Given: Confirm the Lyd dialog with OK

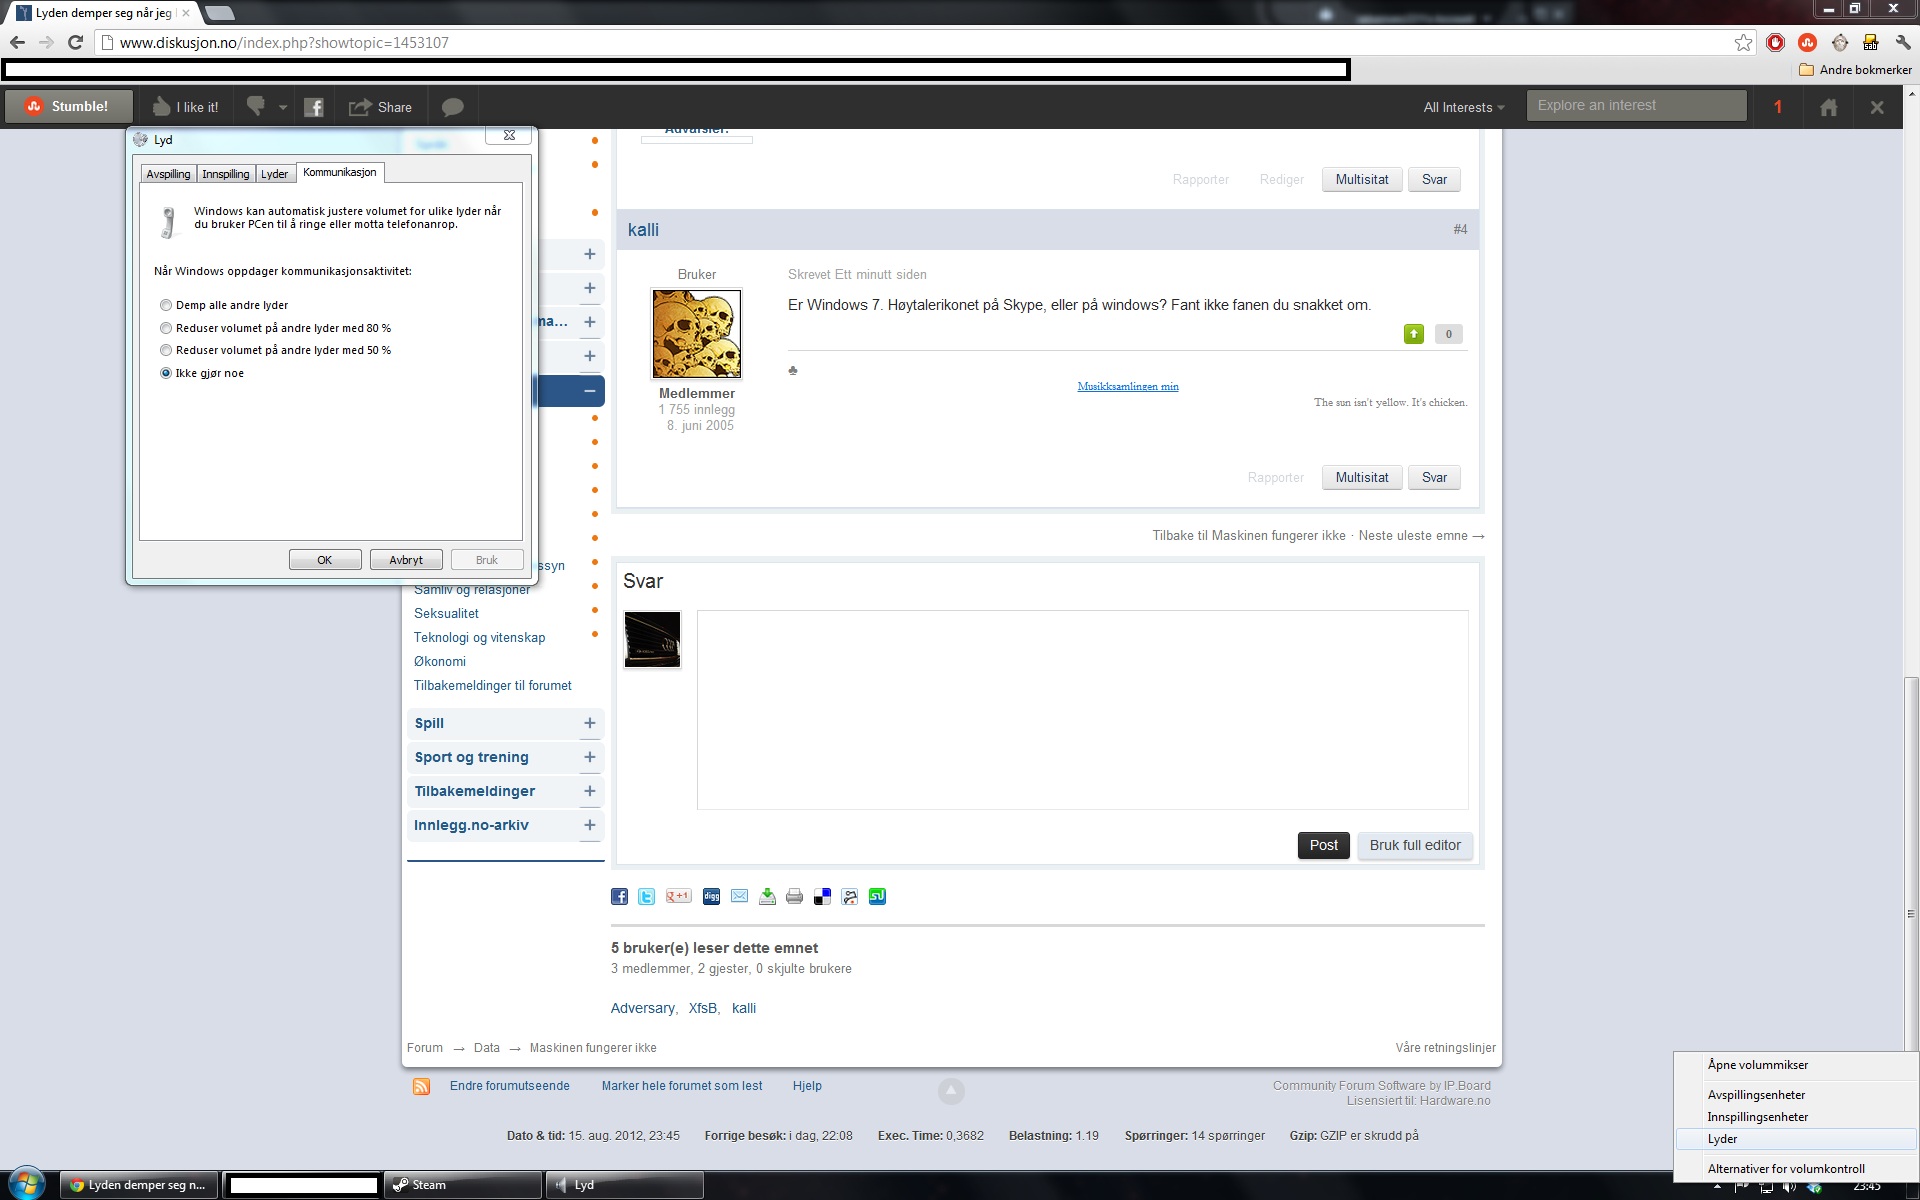Looking at the screenshot, I should 325,560.
